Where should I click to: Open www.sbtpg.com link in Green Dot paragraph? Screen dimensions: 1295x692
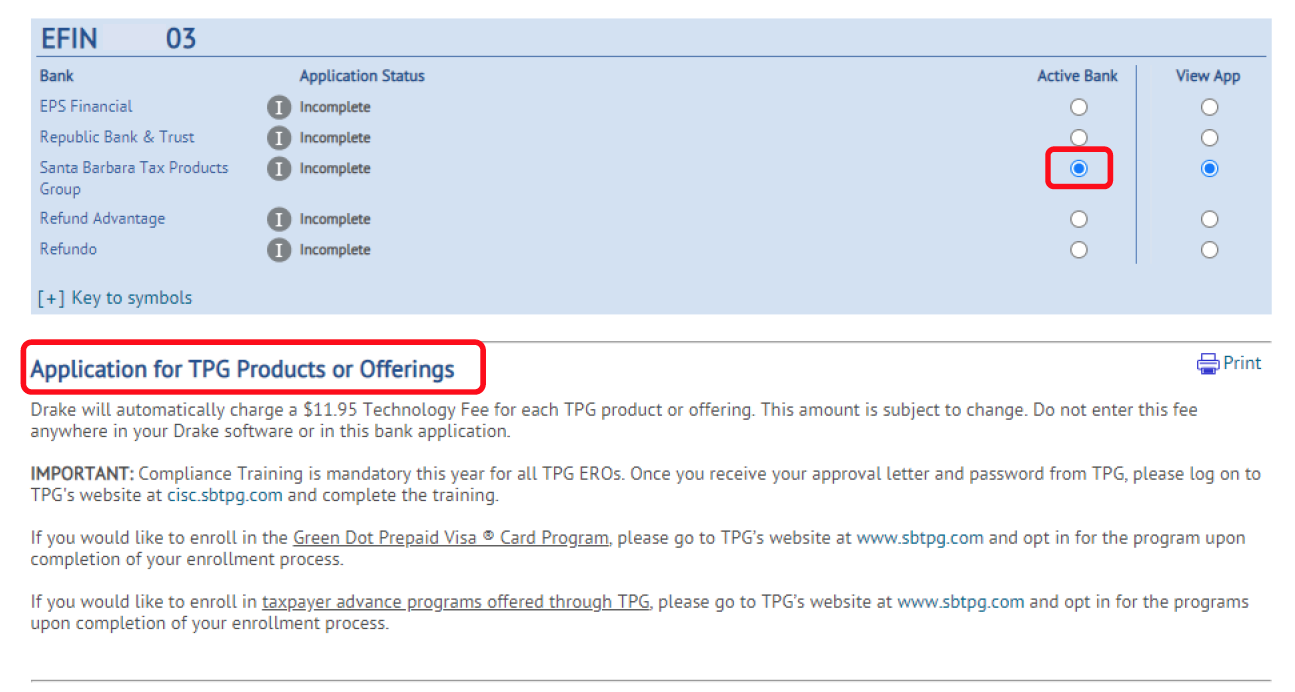[x=920, y=538]
